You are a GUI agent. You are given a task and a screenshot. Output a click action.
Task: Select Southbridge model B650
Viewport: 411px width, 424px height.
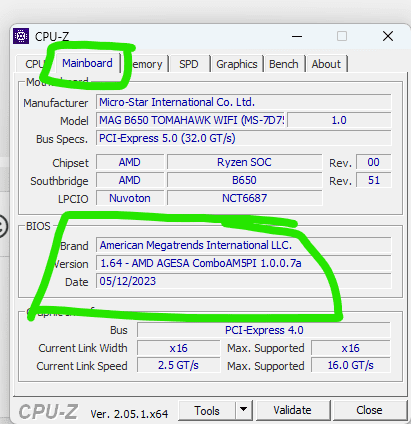(x=244, y=180)
